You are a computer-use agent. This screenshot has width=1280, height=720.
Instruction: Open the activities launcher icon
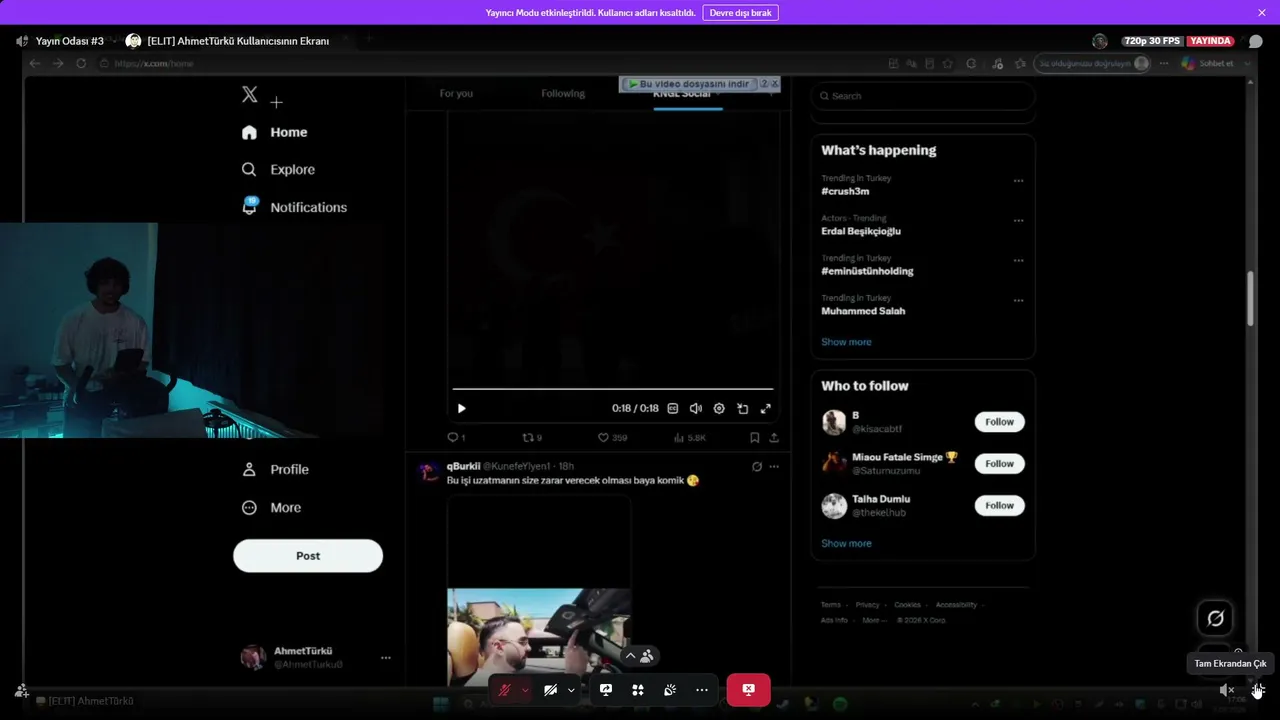click(638, 690)
